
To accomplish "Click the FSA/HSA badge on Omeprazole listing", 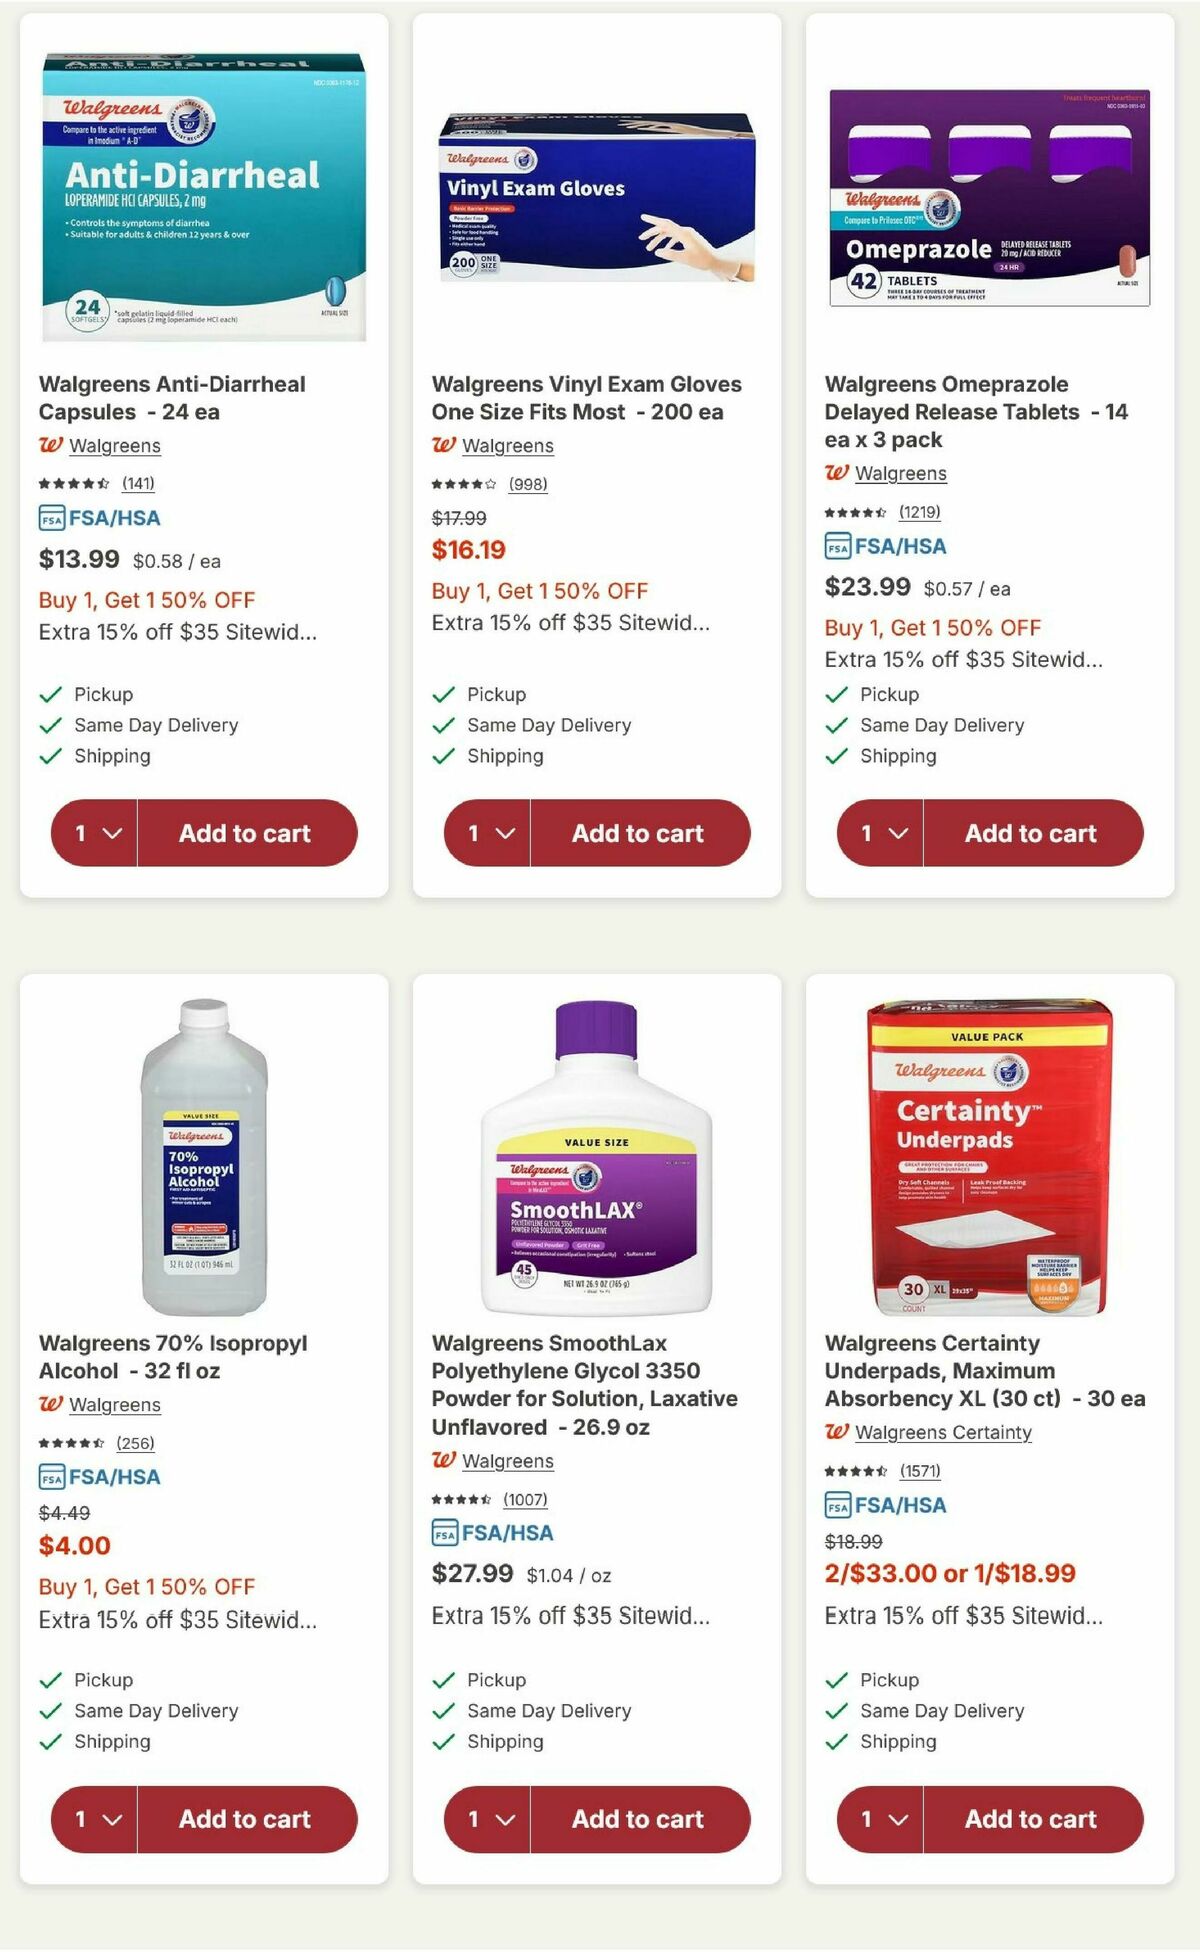I will coord(886,546).
